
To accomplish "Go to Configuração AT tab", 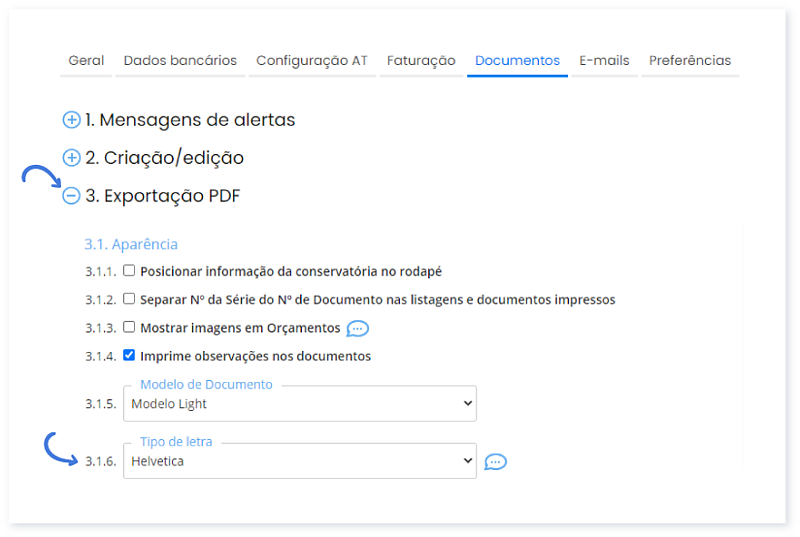I will tap(312, 61).
